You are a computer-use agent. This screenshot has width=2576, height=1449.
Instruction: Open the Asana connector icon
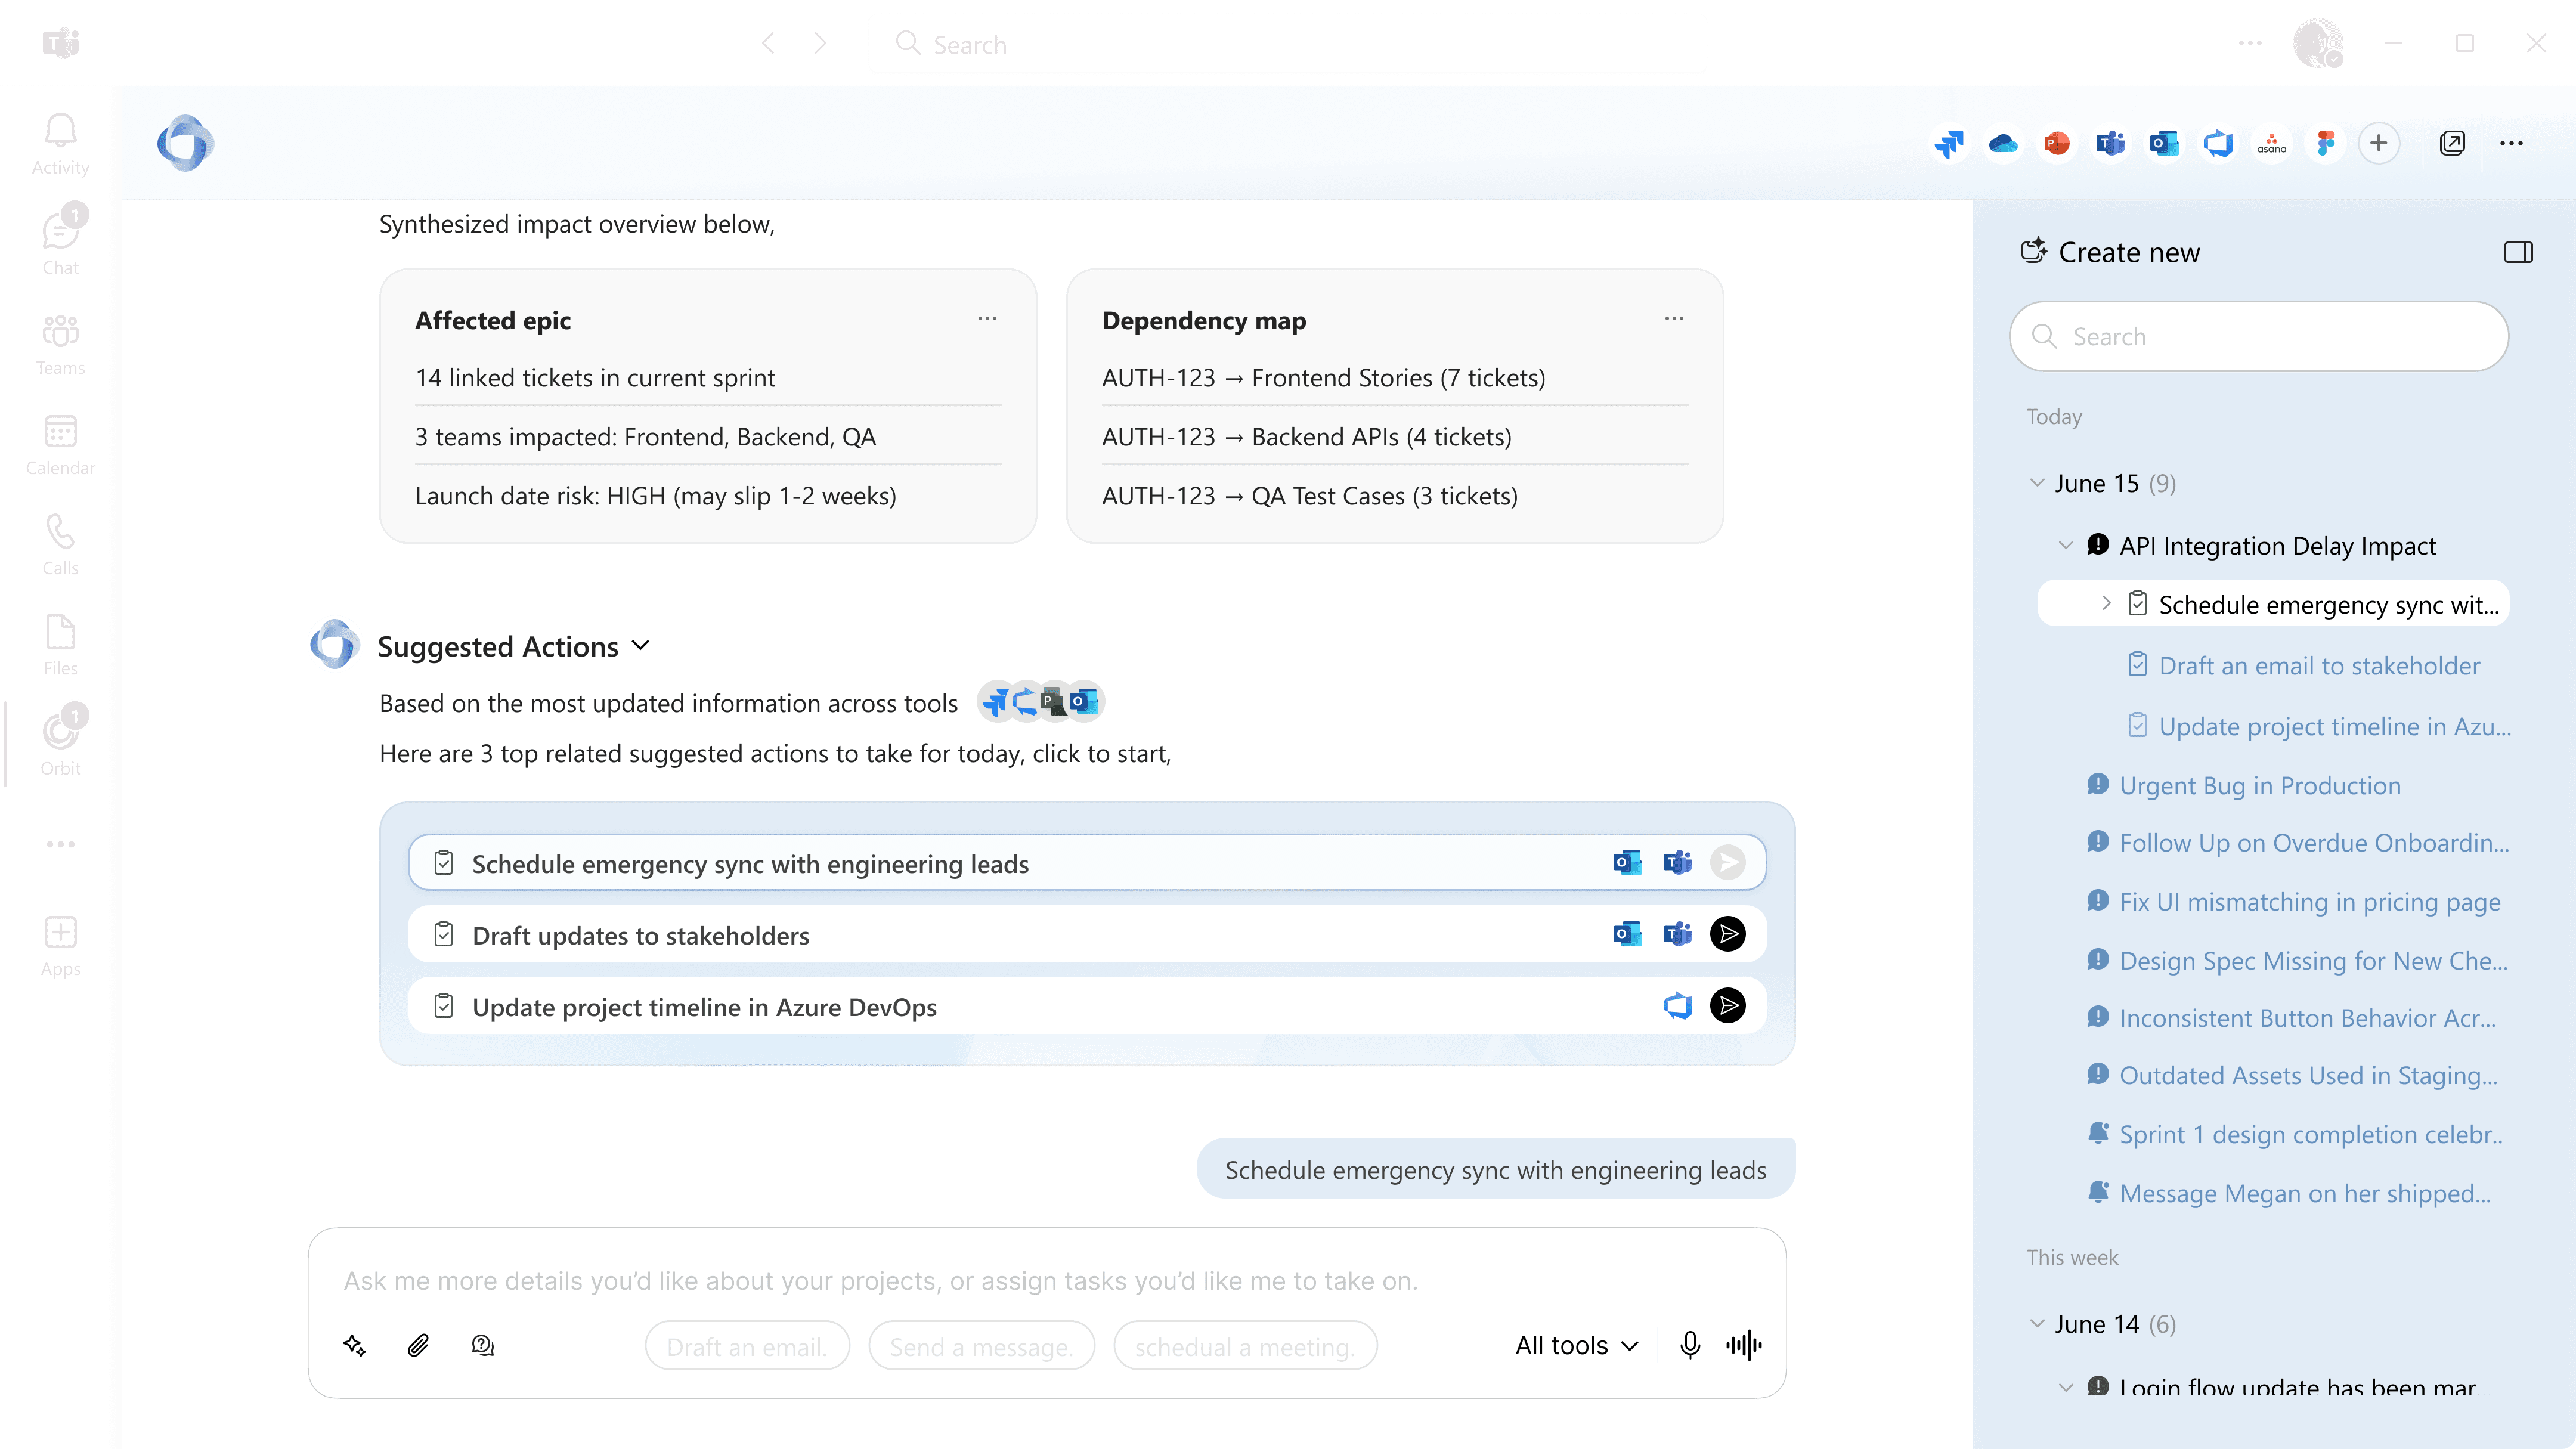(2271, 143)
